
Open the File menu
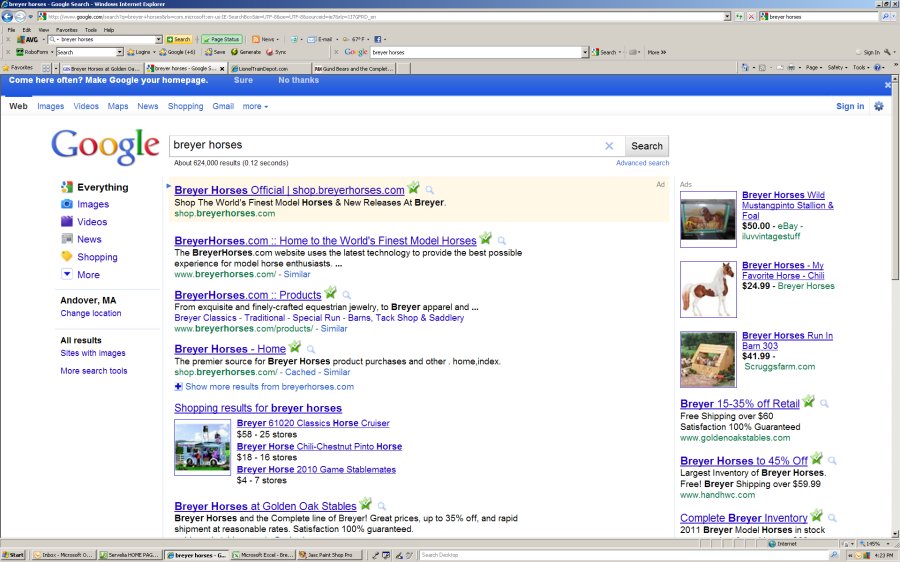11,30
